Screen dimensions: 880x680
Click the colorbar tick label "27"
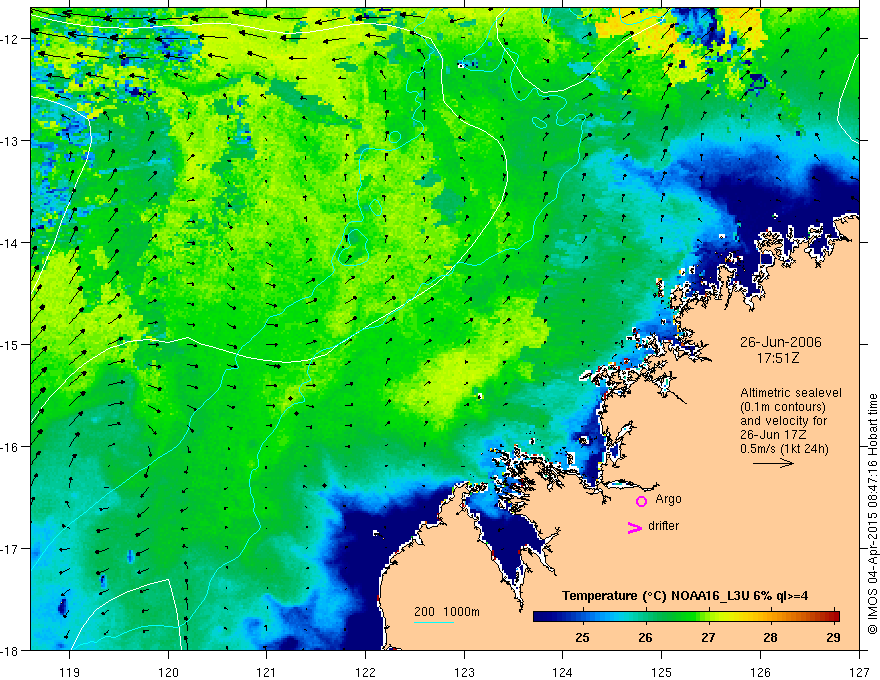708,637
